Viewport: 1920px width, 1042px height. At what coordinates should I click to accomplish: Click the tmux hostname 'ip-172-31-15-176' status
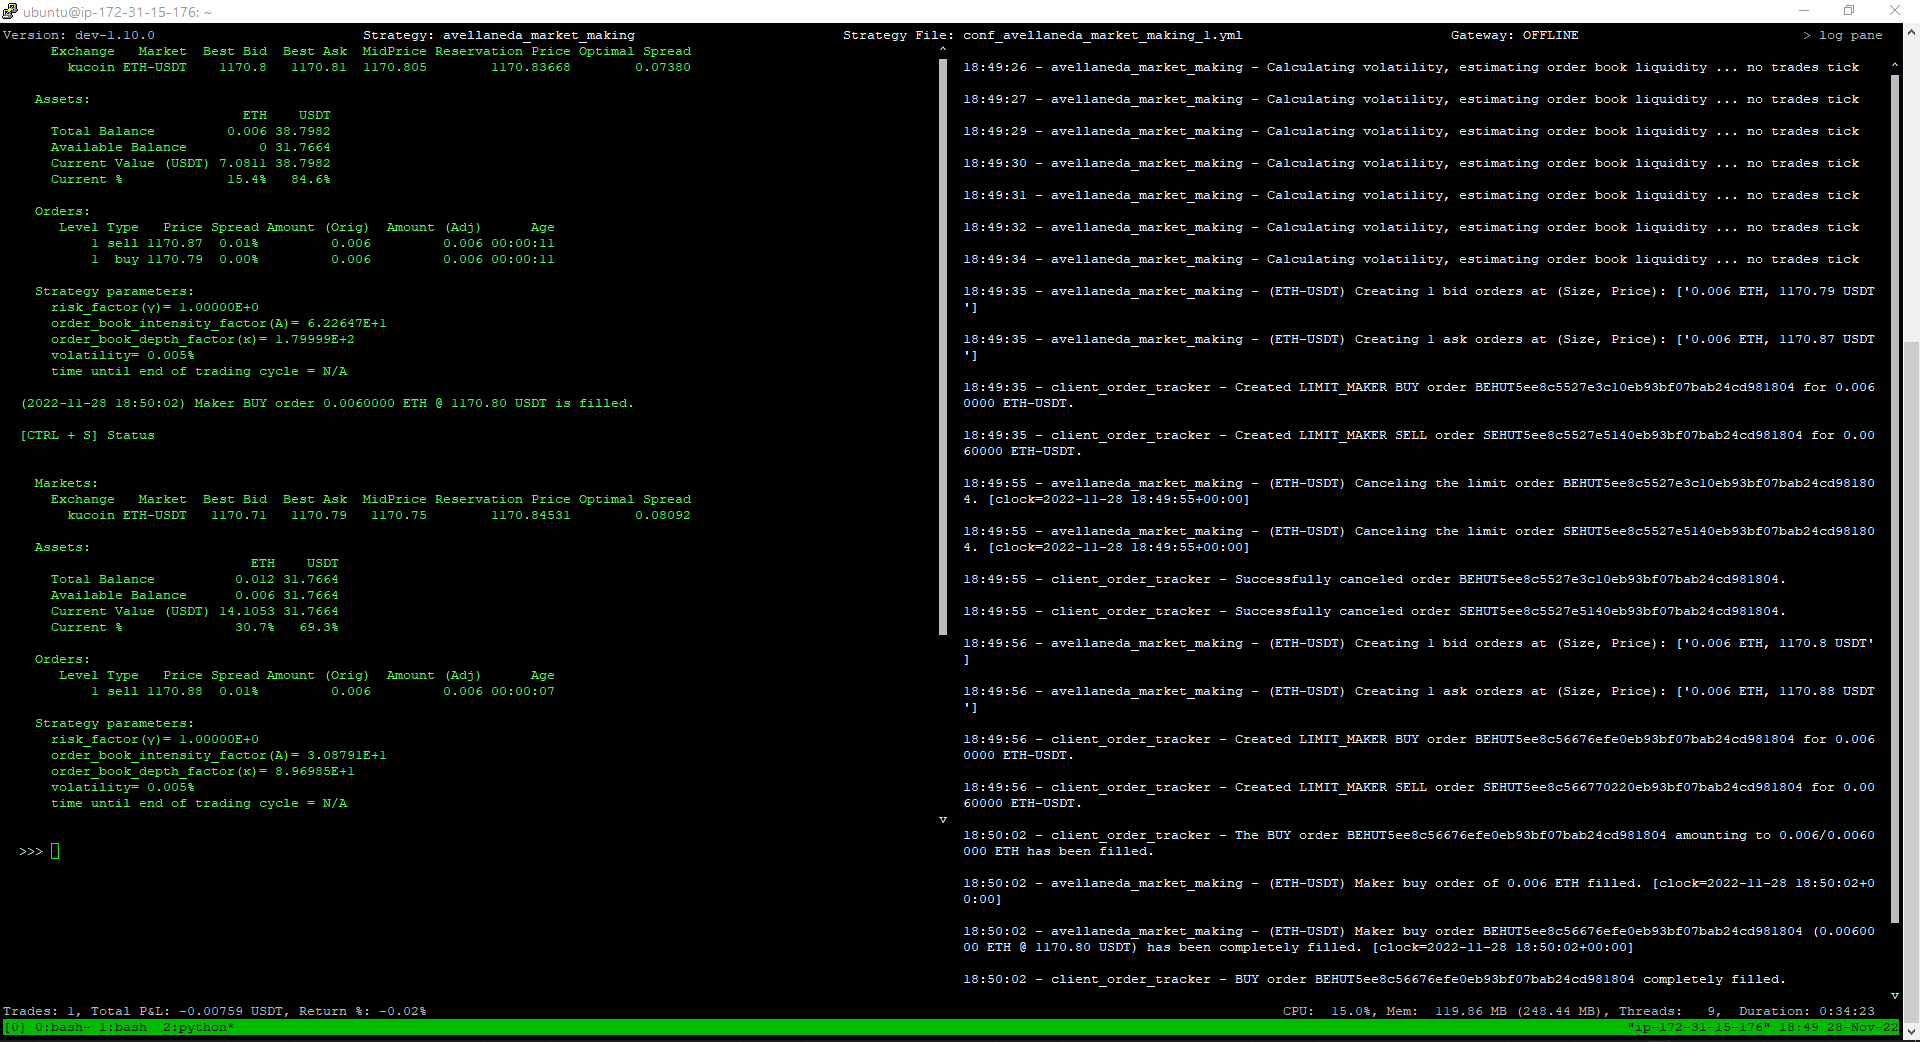tap(1698, 1028)
